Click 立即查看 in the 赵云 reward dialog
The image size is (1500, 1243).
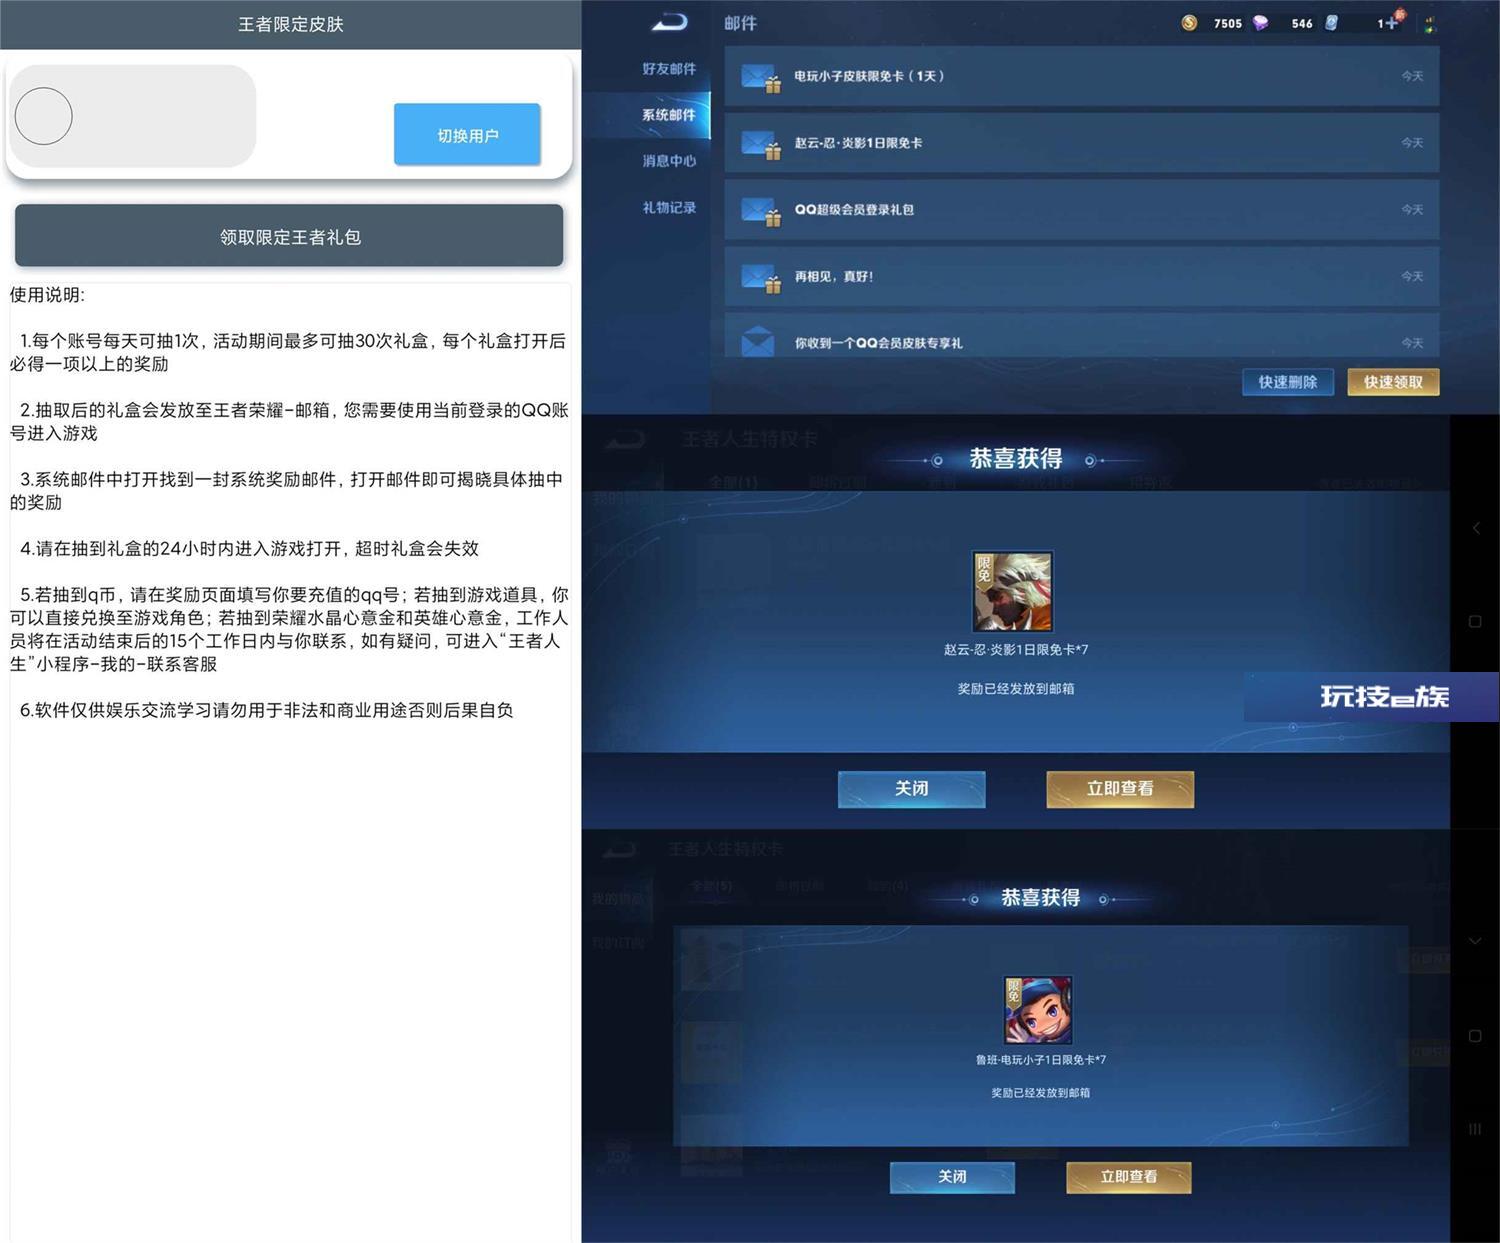click(x=1120, y=789)
